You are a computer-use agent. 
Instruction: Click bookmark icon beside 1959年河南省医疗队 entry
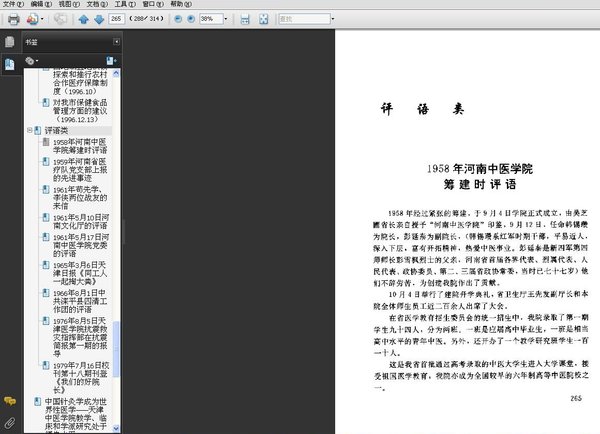tap(46, 162)
